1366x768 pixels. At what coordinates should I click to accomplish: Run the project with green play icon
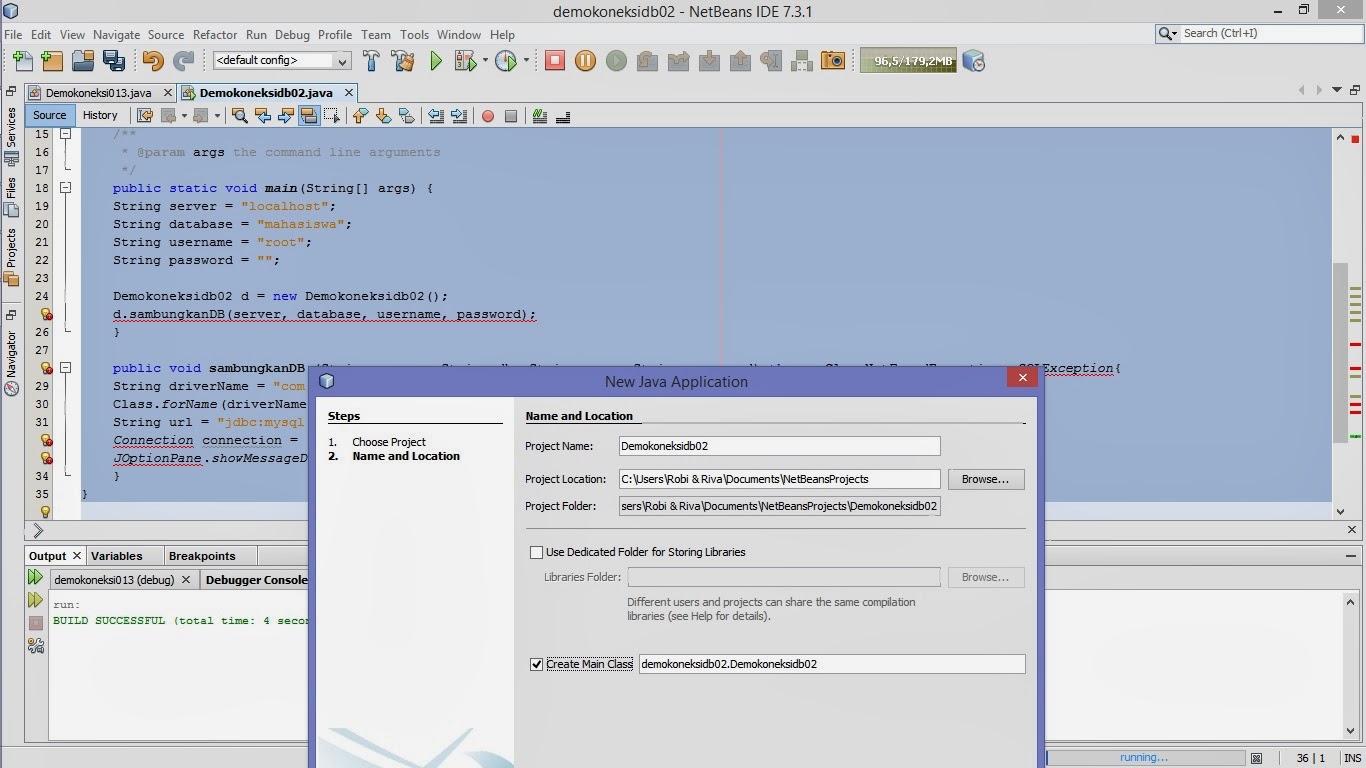[436, 60]
